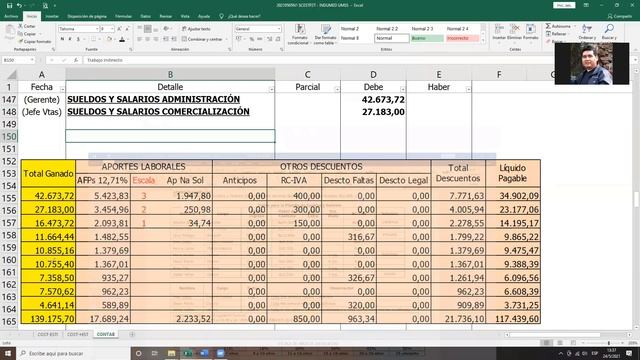Open the General number format dropdown
The height and width of the screenshot is (360, 640).
pos(279,29)
